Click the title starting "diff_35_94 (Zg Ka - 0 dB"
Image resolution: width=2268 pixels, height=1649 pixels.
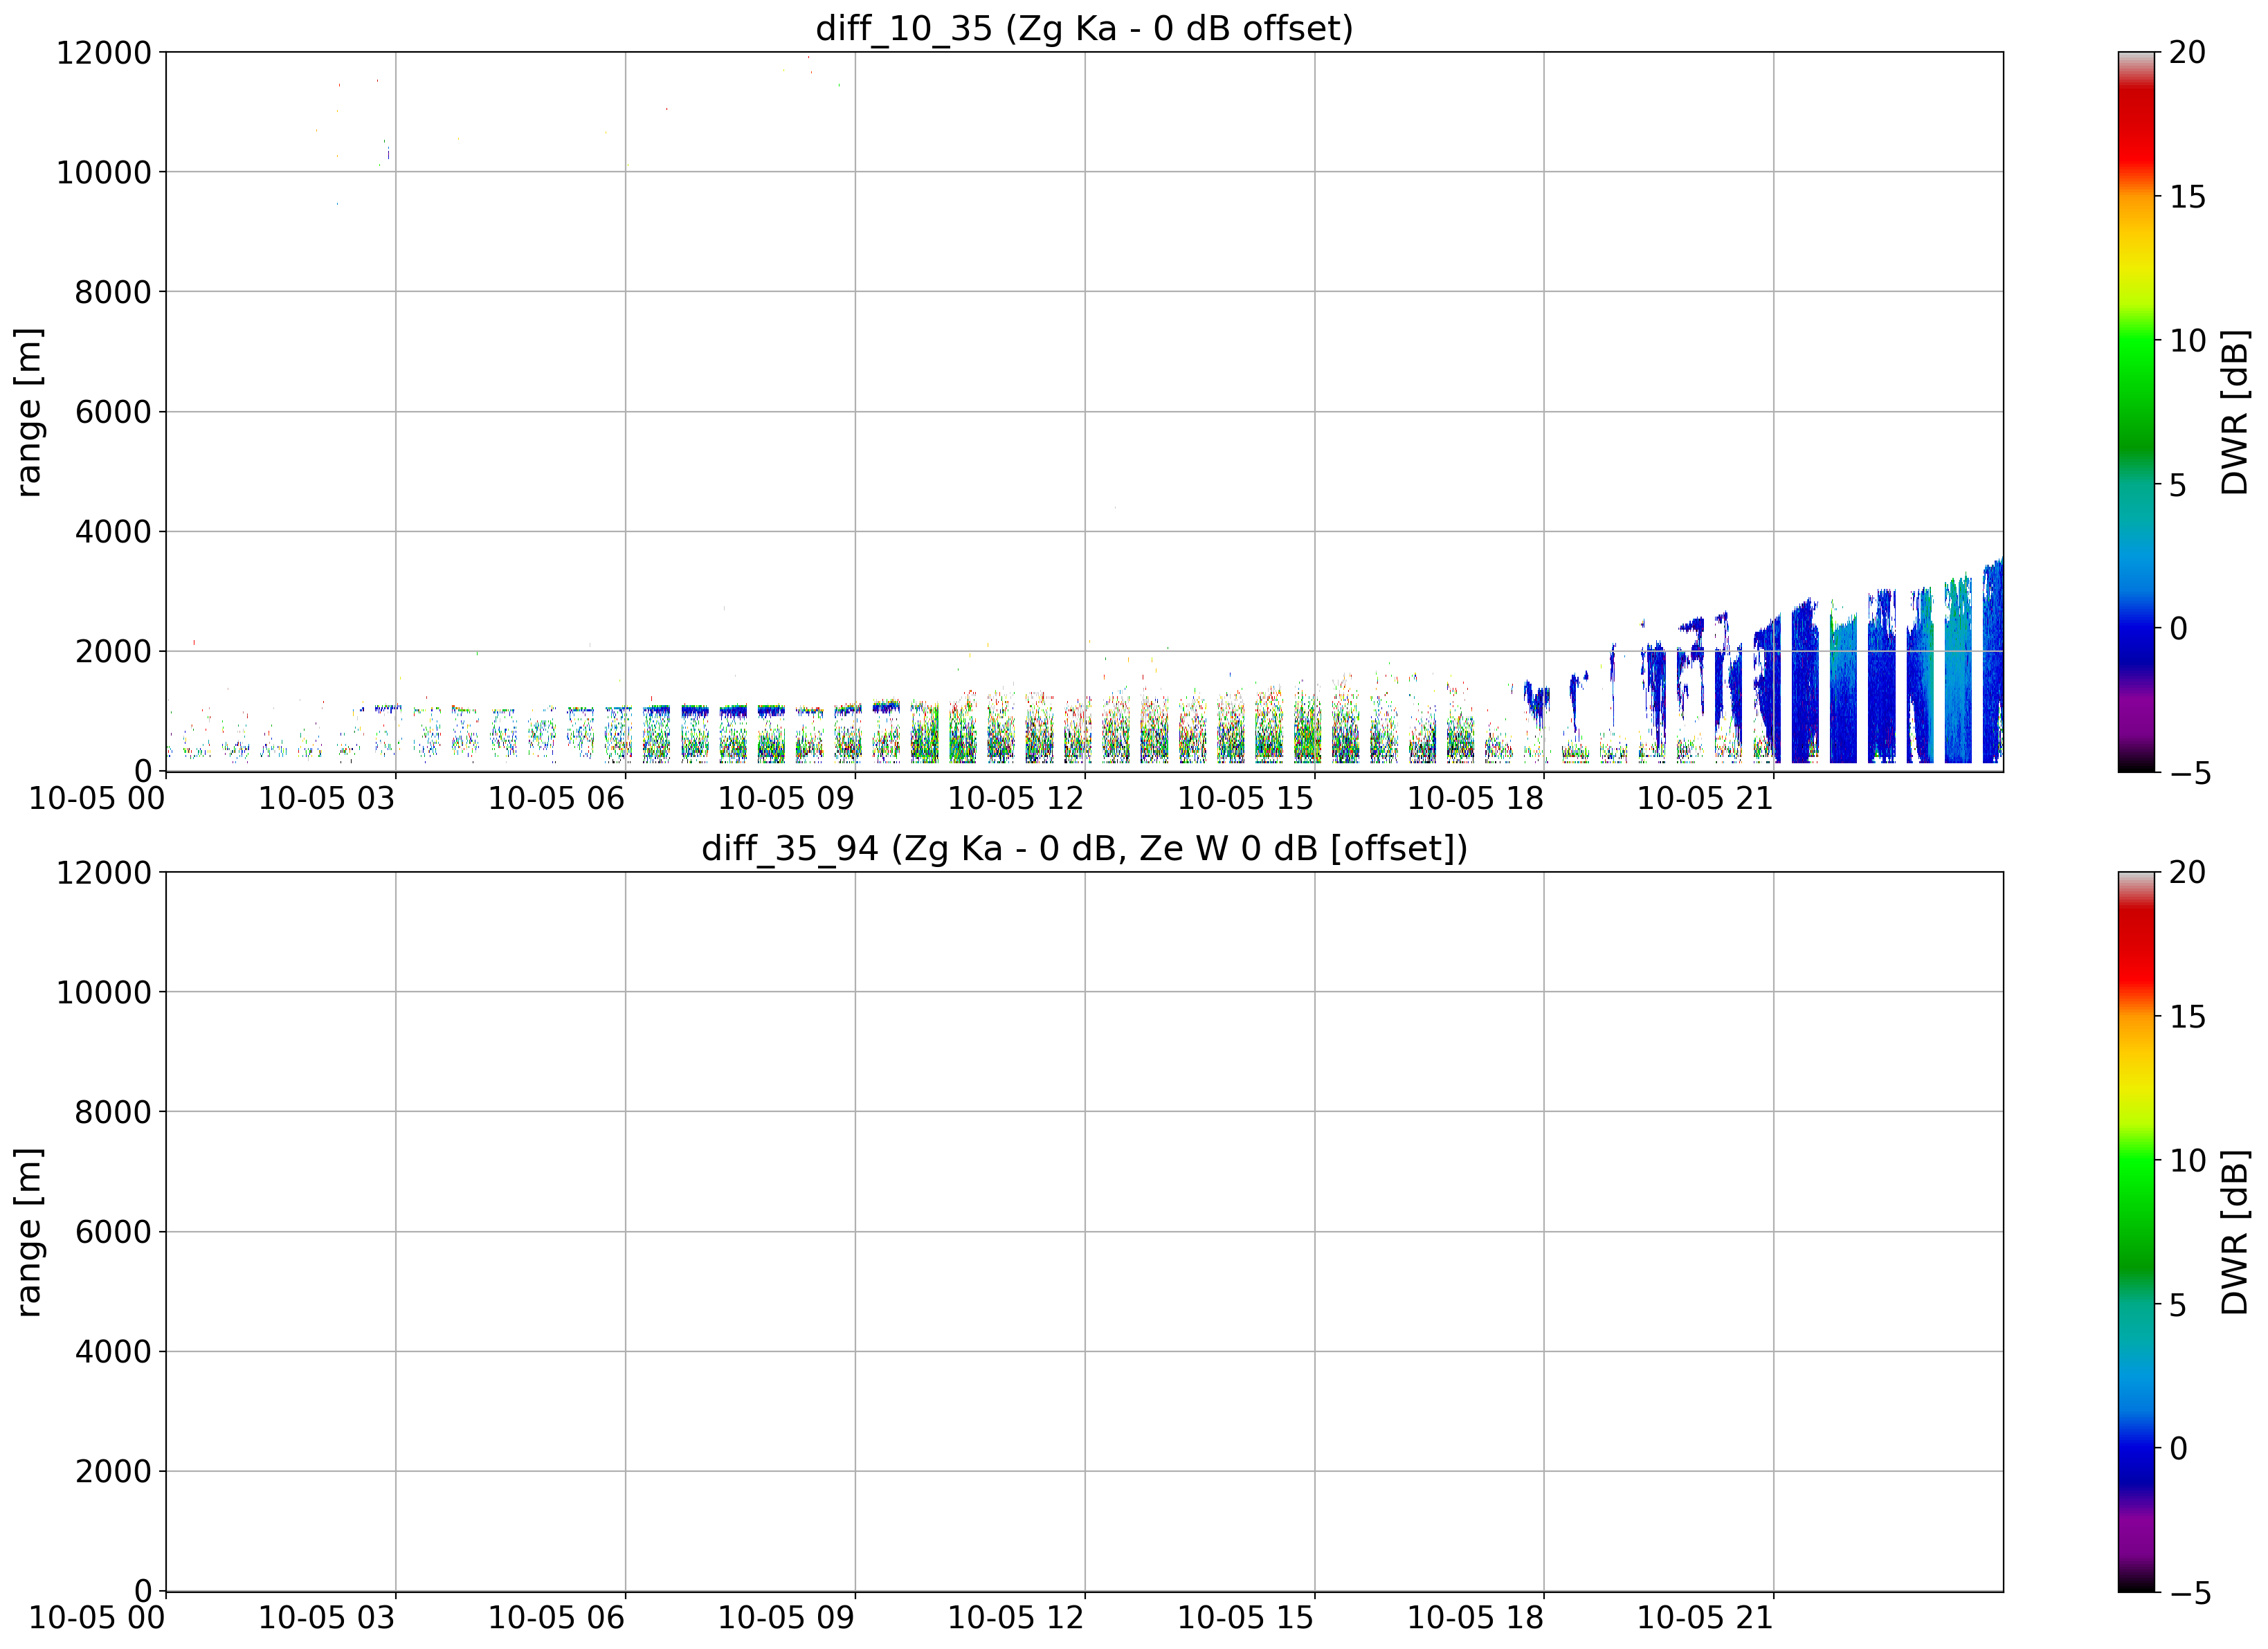(x=1084, y=848)
